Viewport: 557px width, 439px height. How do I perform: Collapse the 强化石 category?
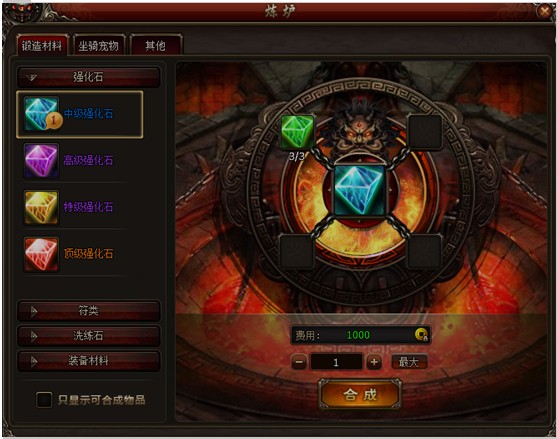pyautogui.click(x=89, y=77)
